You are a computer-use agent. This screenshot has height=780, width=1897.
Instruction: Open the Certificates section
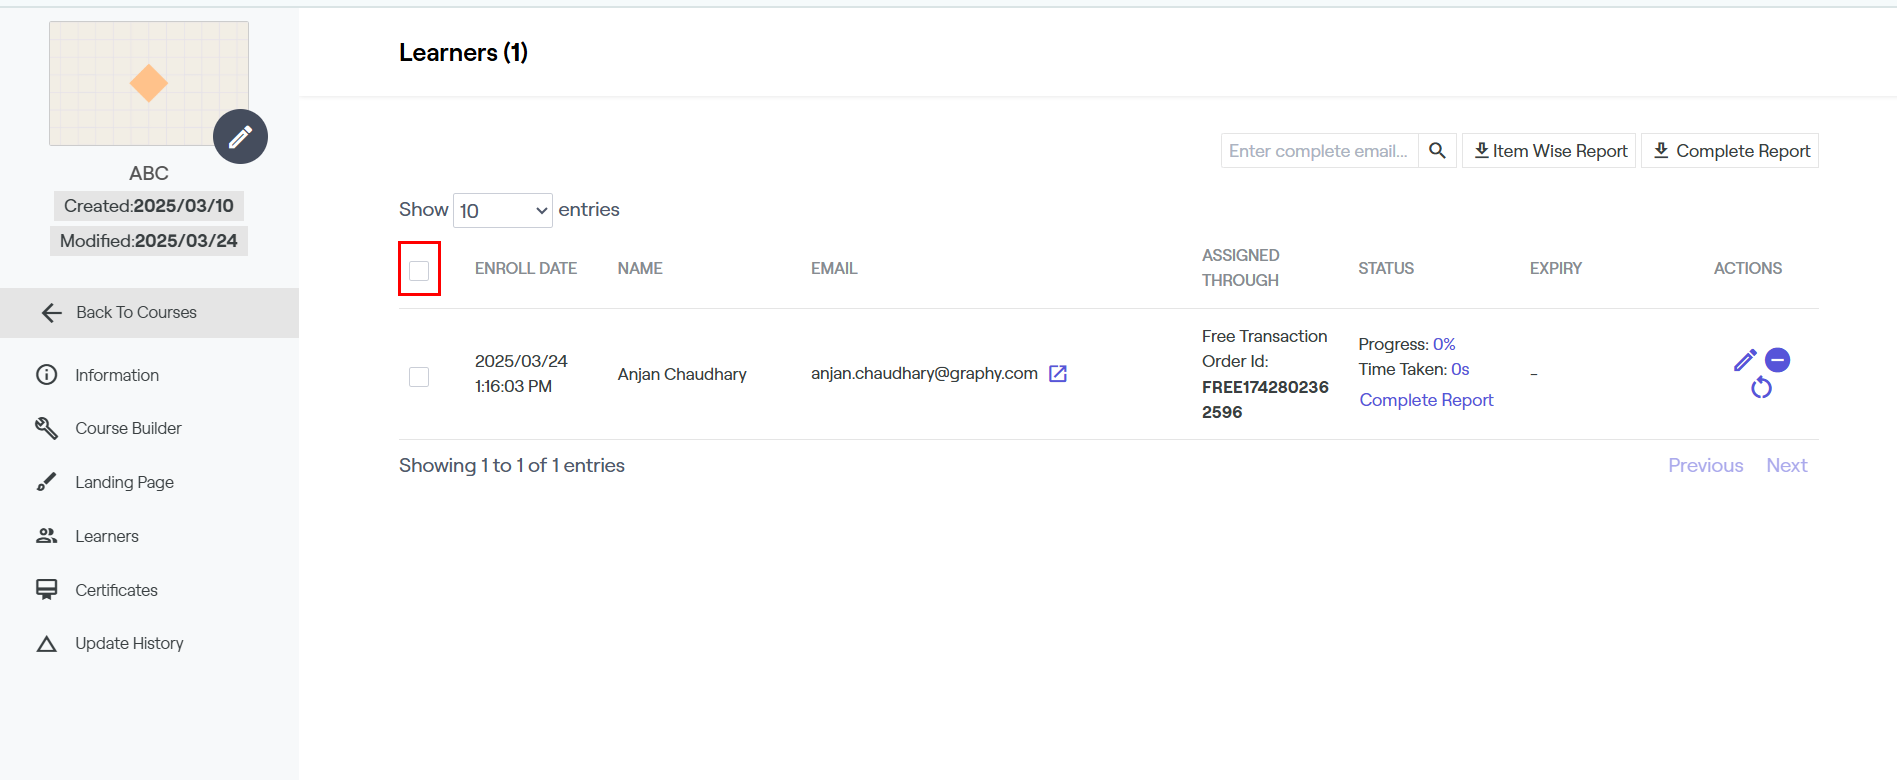tap(116, 590)
